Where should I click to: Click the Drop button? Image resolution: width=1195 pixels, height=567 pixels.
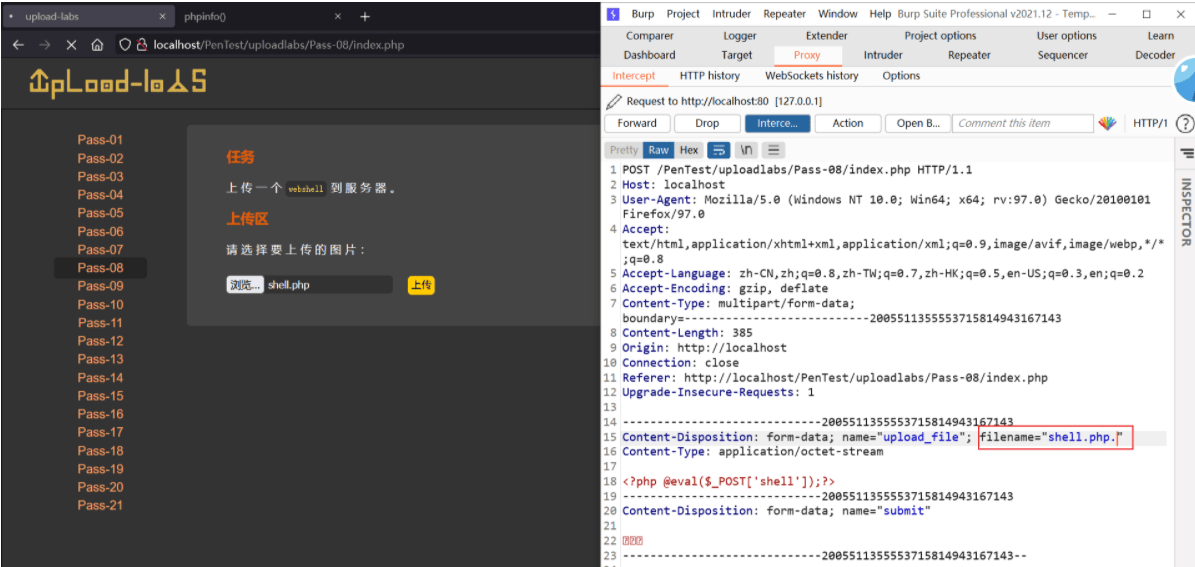pyautogui.click(x=707, y=123)
